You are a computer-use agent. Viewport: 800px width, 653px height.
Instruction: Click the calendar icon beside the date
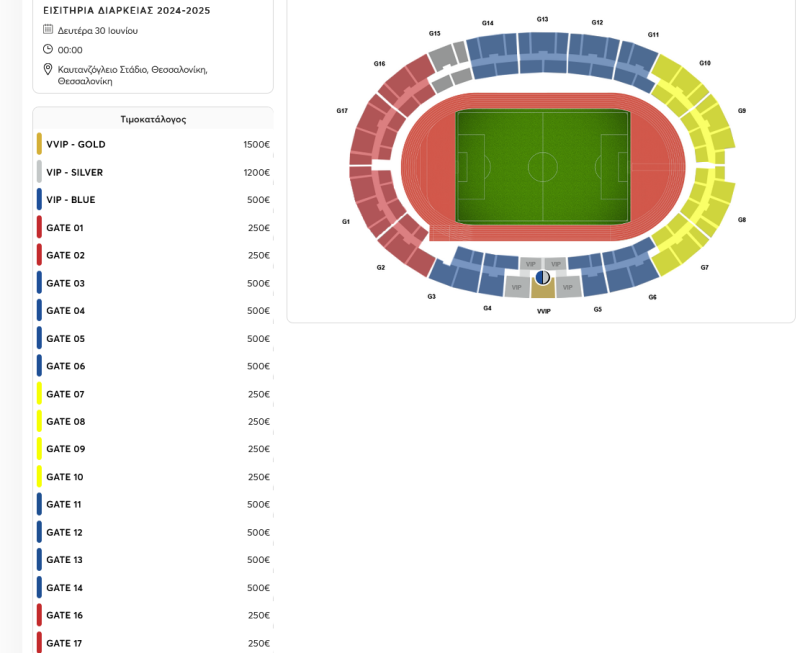click(x=48, y=29)
